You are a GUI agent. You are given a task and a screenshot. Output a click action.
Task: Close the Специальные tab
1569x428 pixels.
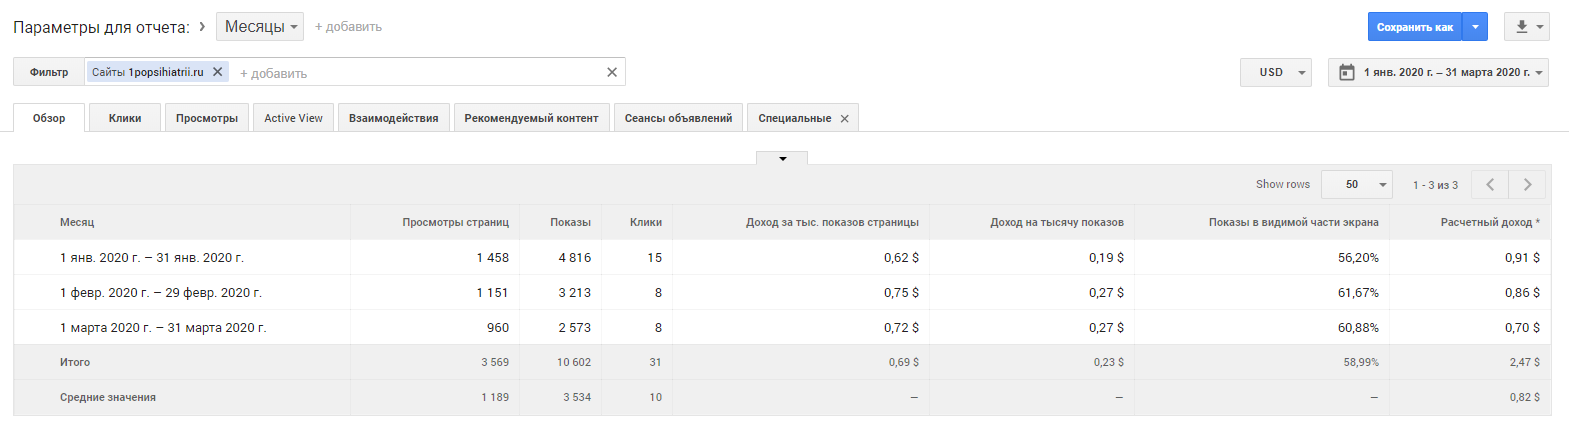pyautogui.click(x=845, y=119)
